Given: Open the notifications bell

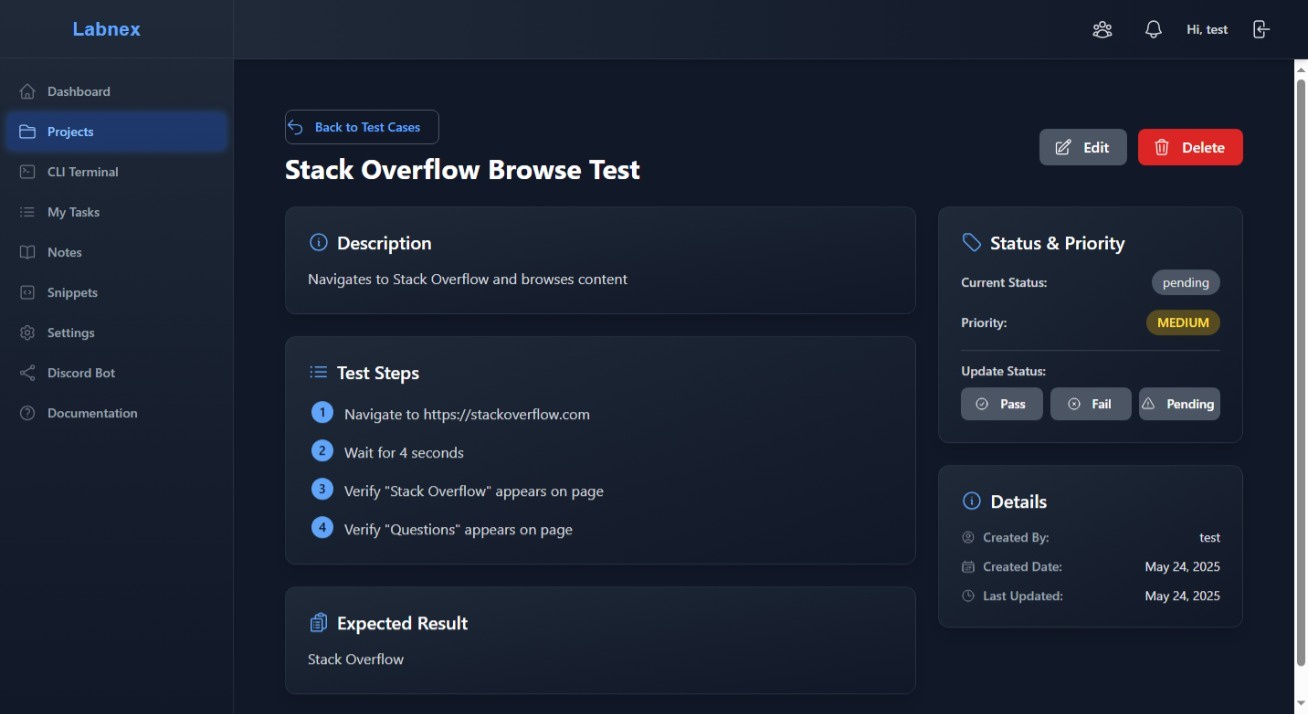Looking at the screenshot, I should (x=1153, y=29).
